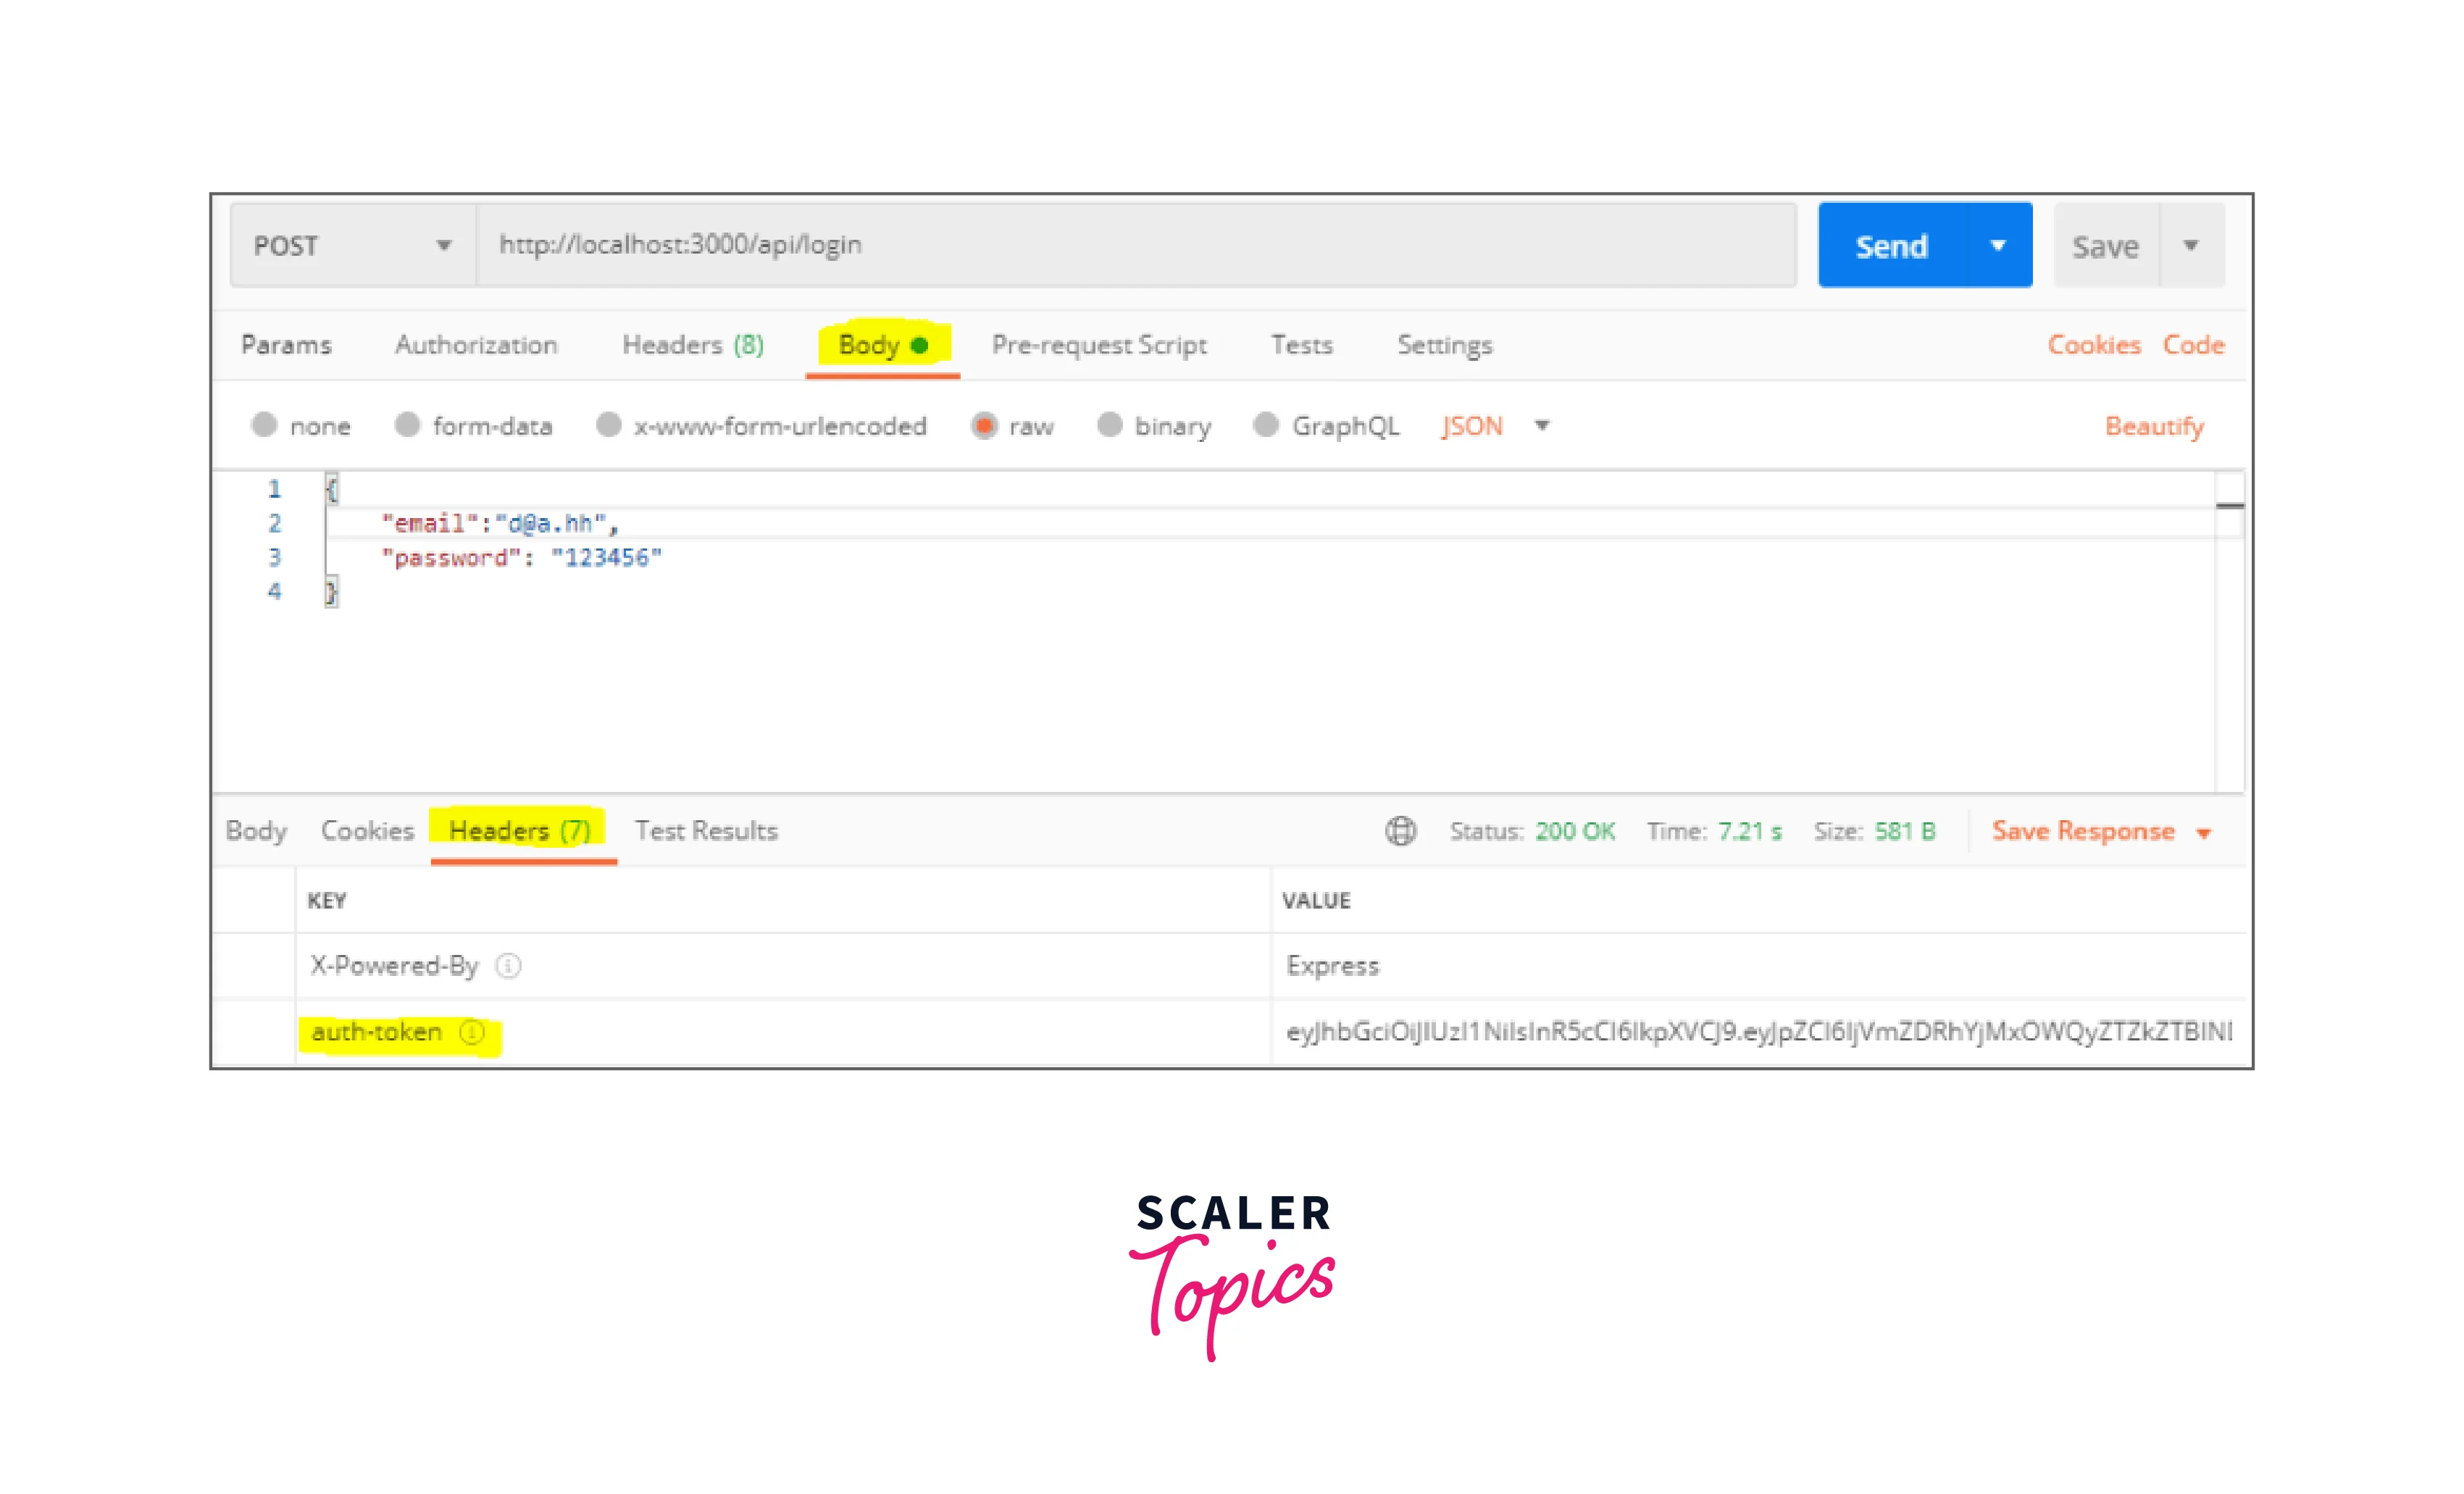The image size is (2464, 1494).
Task: Select the x-www-form-urlencoded radio option
Action: [x=608, y=426]
